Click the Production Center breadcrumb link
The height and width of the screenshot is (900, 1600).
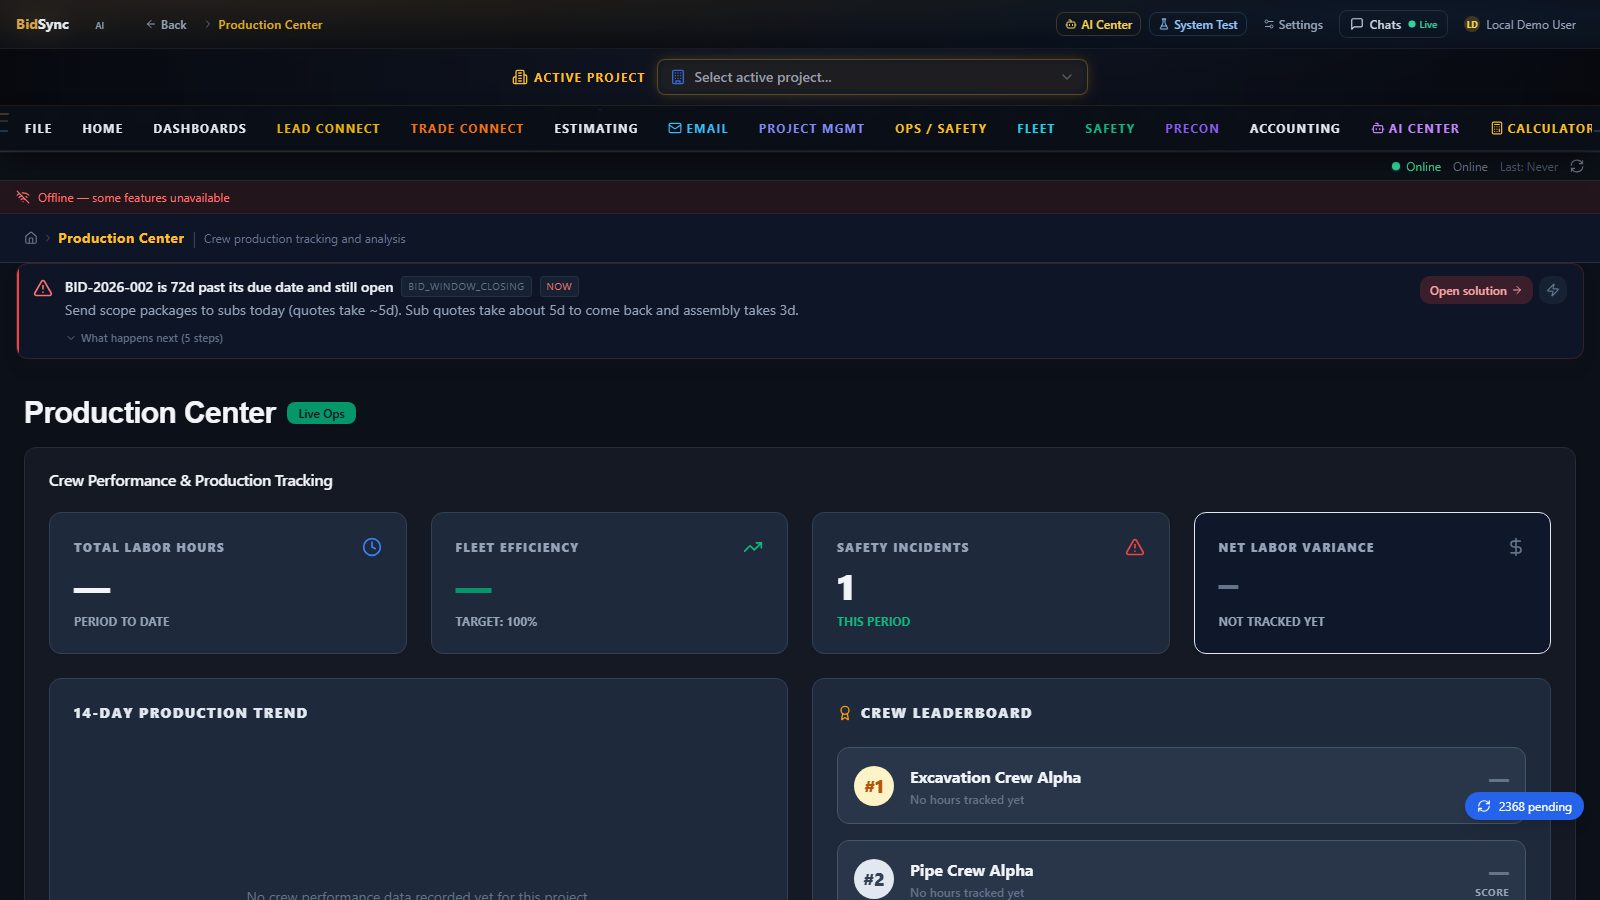click(x=121, y=238)
